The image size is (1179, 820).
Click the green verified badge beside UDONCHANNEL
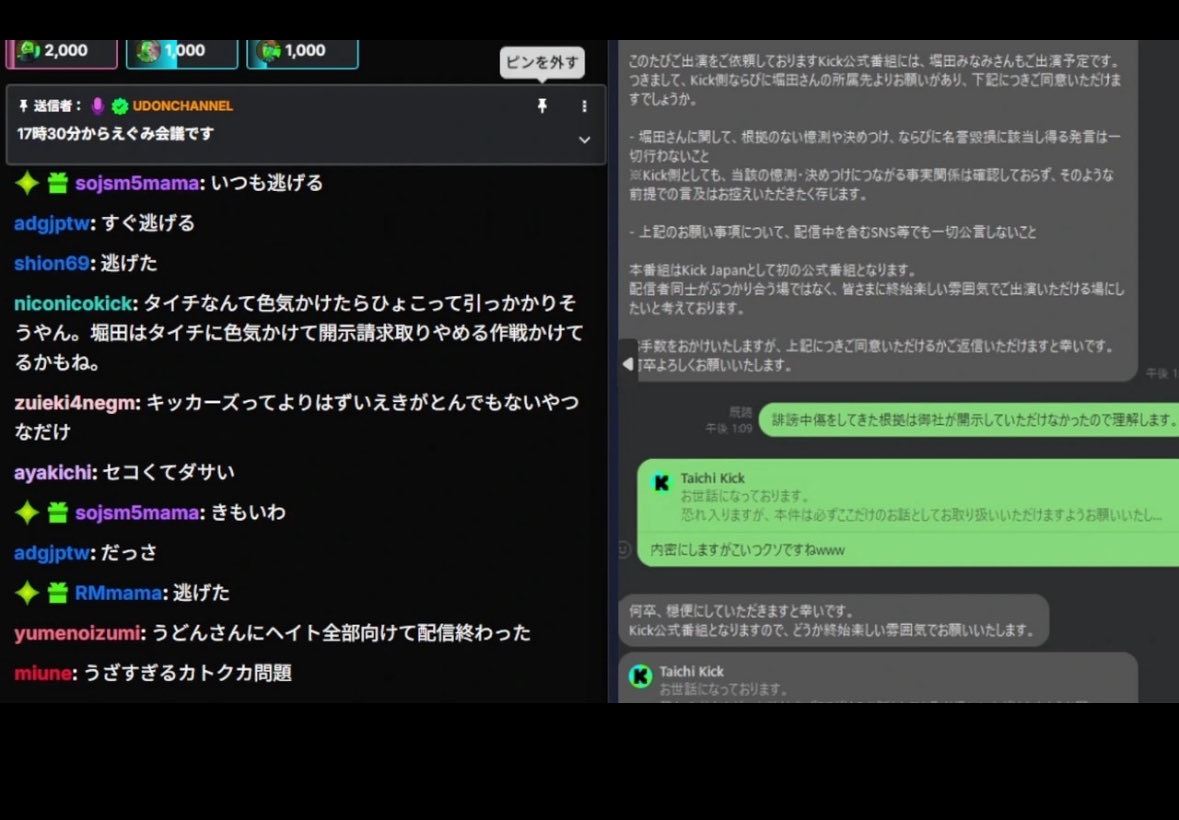[x=120, y=106]
